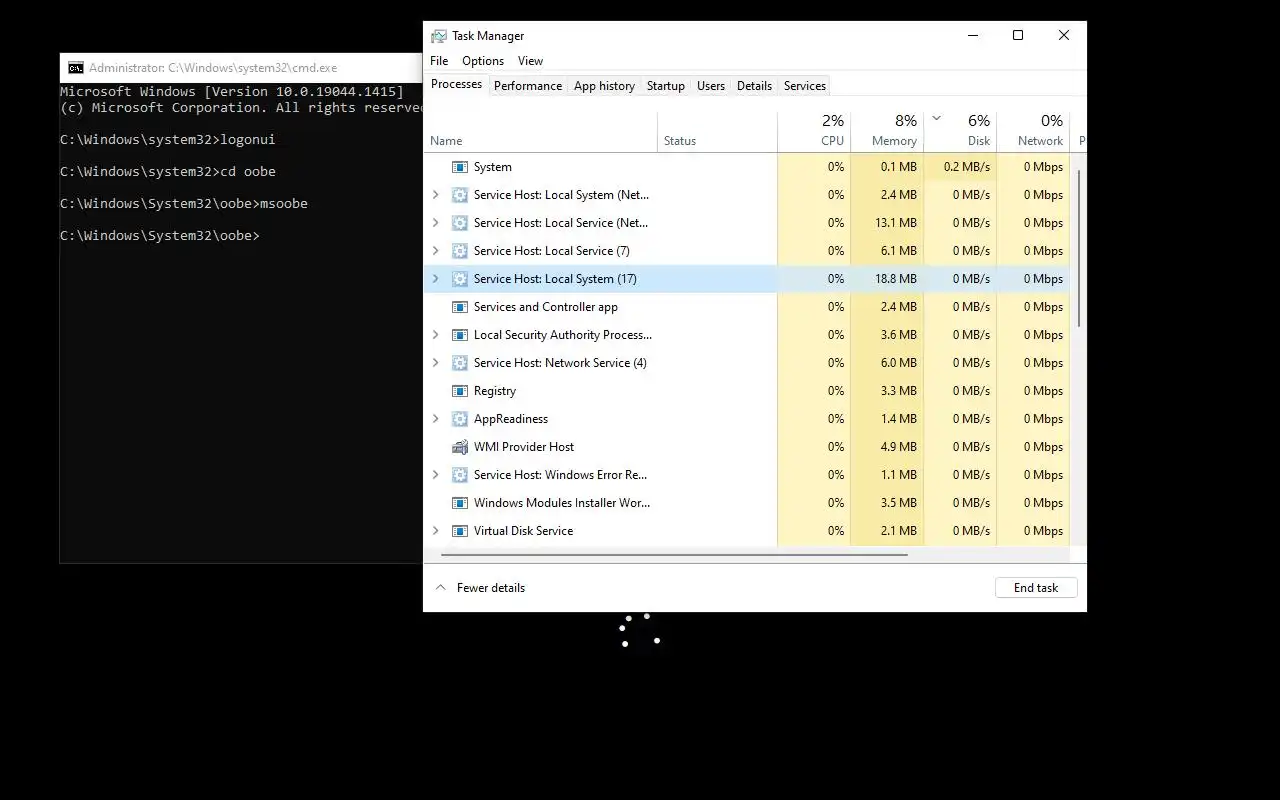Click the Windows Modules Installer Worker icon

pos(460,503)
